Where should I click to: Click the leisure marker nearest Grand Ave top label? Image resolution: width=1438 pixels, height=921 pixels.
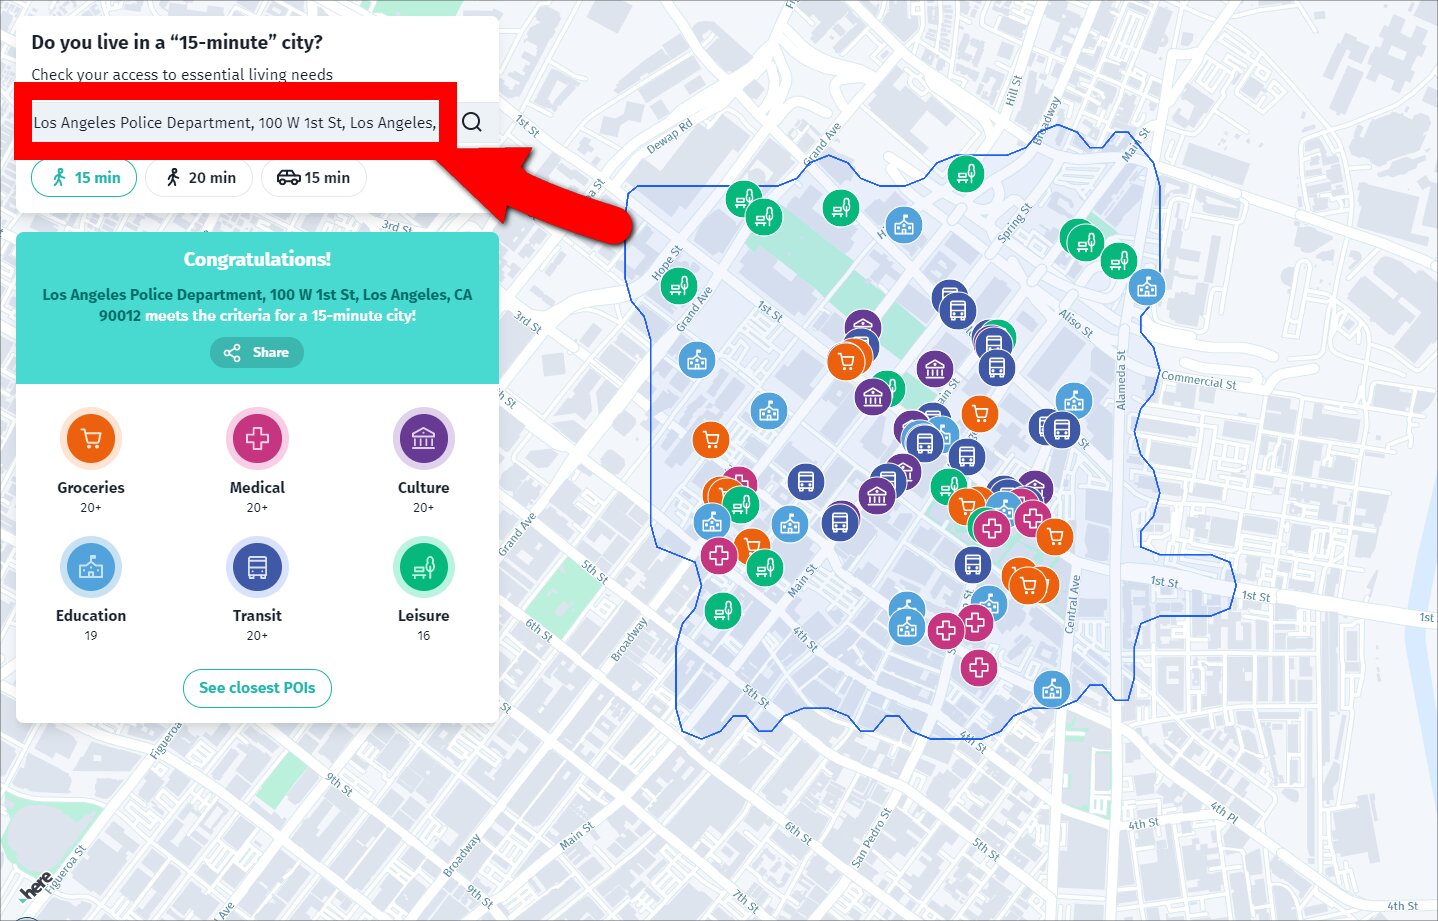point(841,208)
